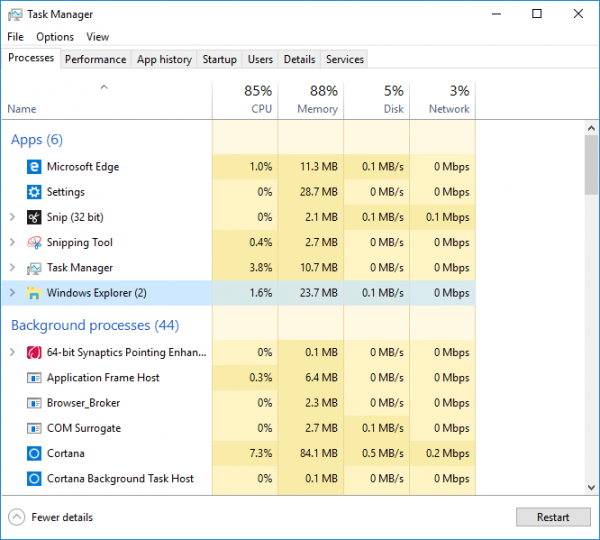600x540 pixels.
Task: Expand the Task Manager process group
Action: tap(12, 268)
